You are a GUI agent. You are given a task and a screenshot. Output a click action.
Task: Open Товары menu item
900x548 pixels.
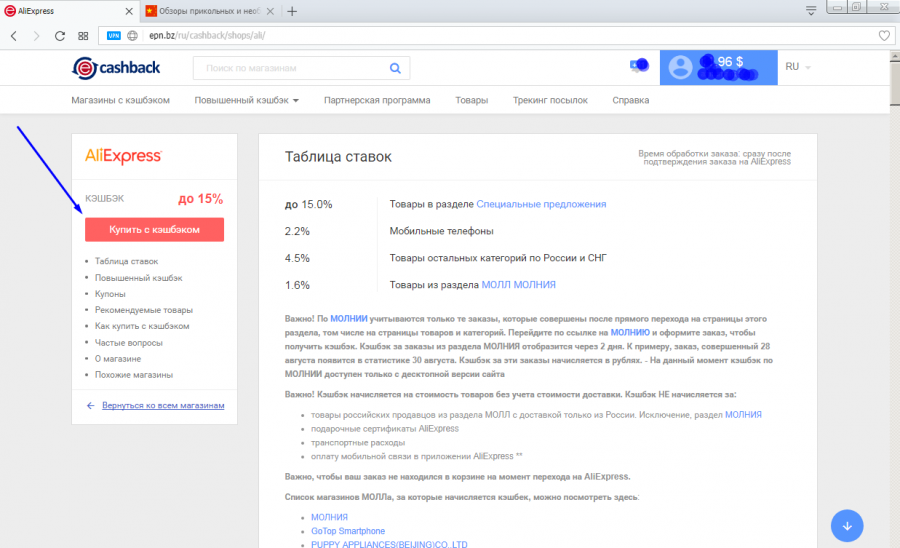tap(472, 100)
